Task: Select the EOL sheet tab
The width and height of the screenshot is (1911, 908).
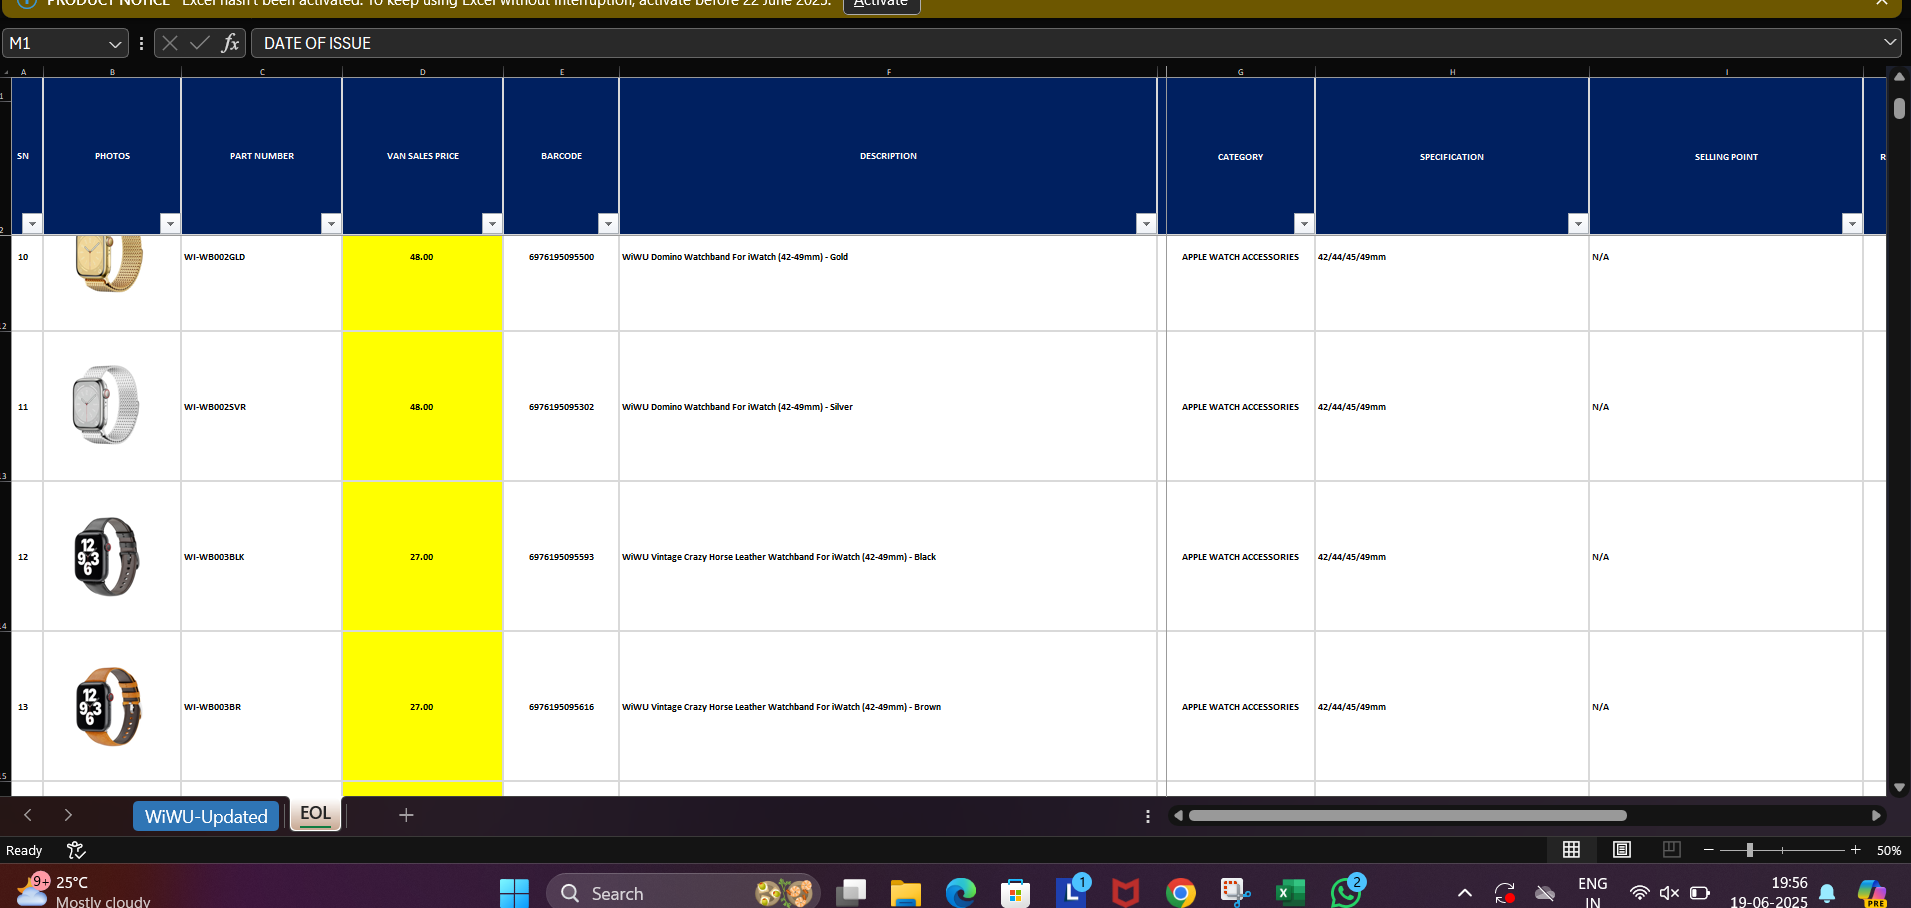Action: (315, 814)
